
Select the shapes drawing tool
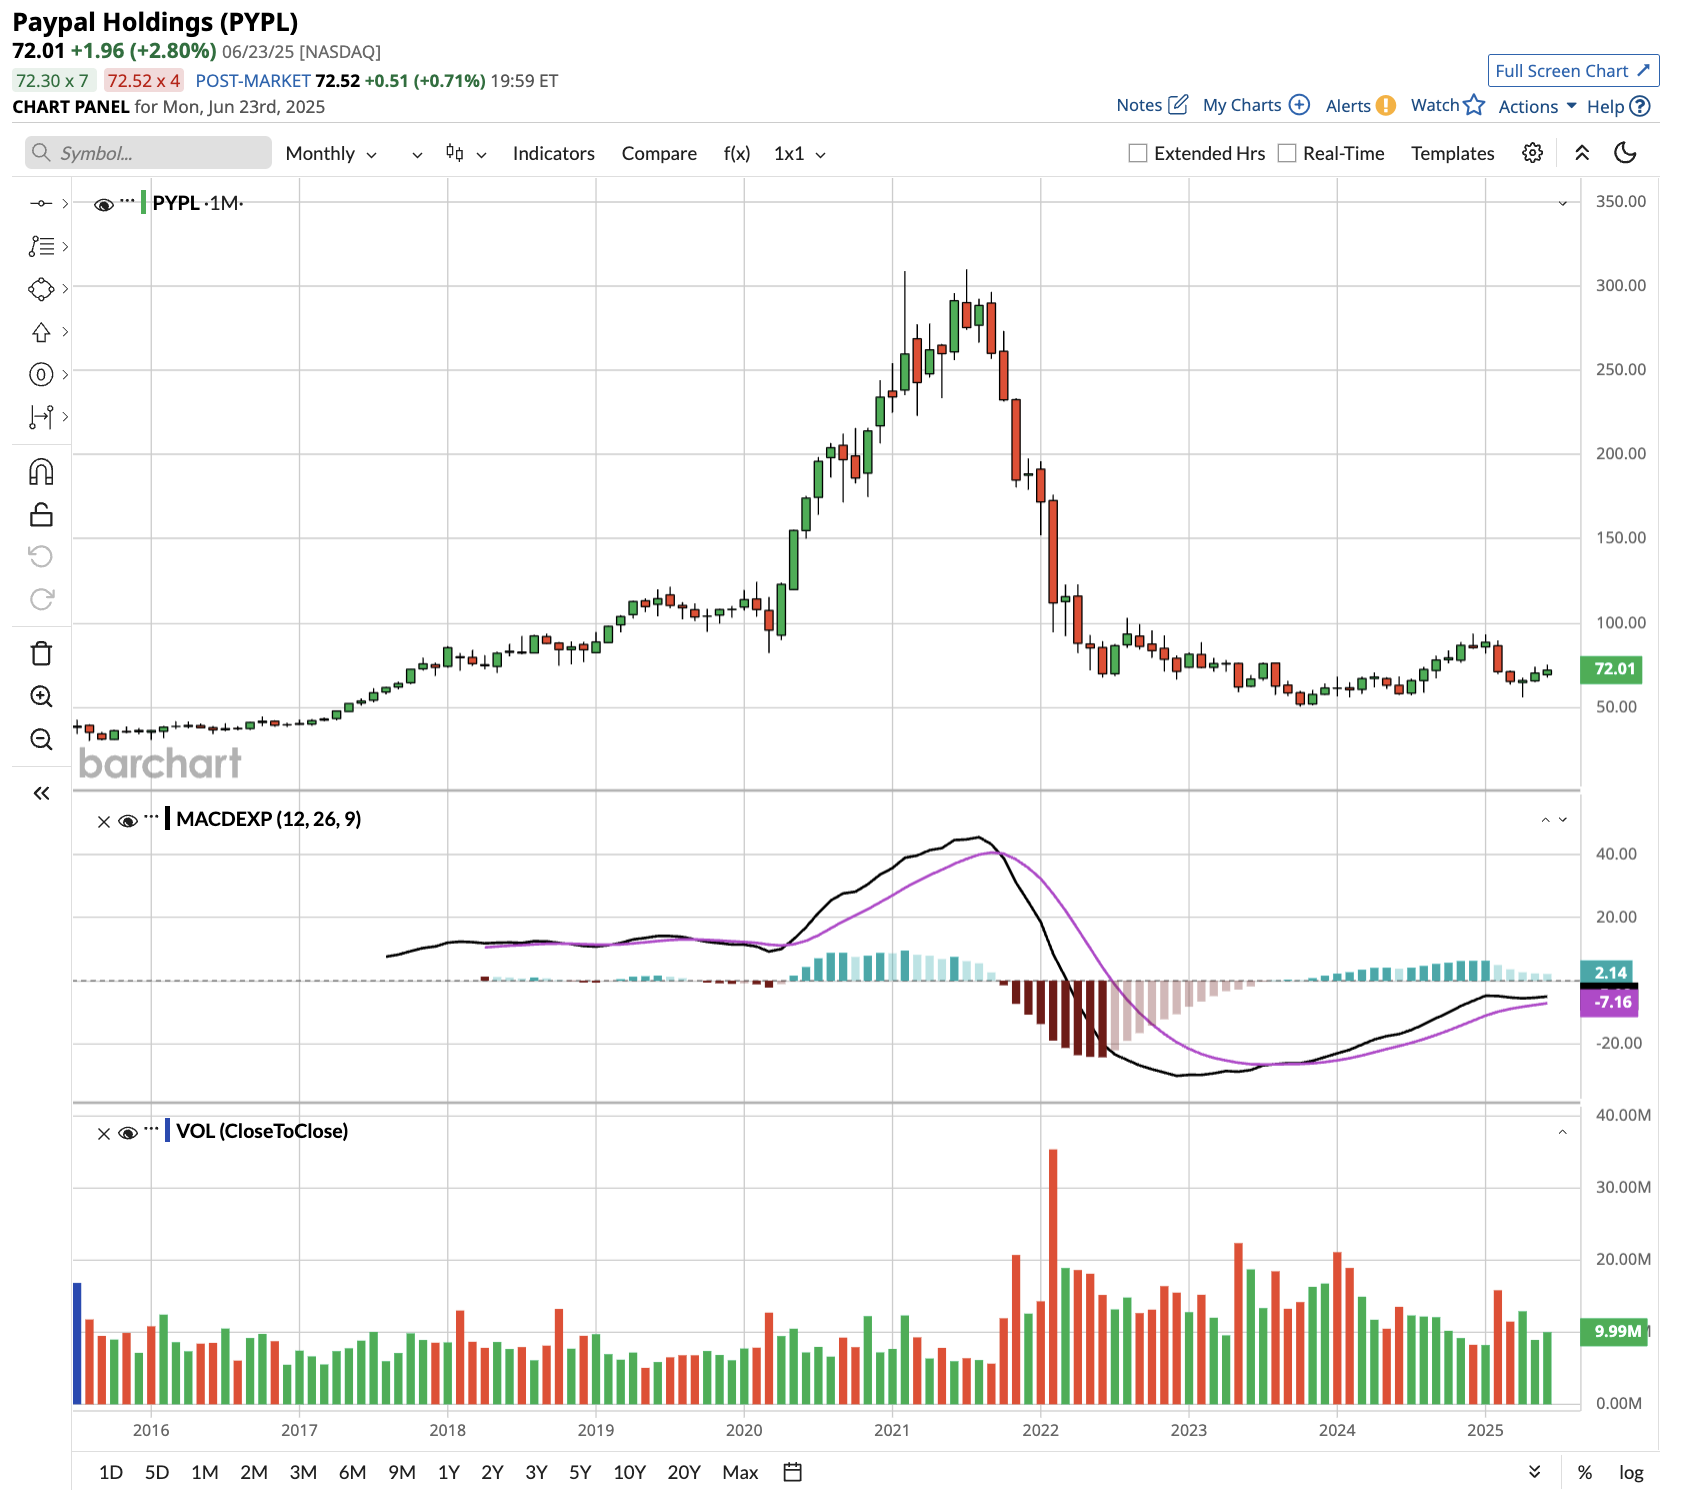point(40,289)
